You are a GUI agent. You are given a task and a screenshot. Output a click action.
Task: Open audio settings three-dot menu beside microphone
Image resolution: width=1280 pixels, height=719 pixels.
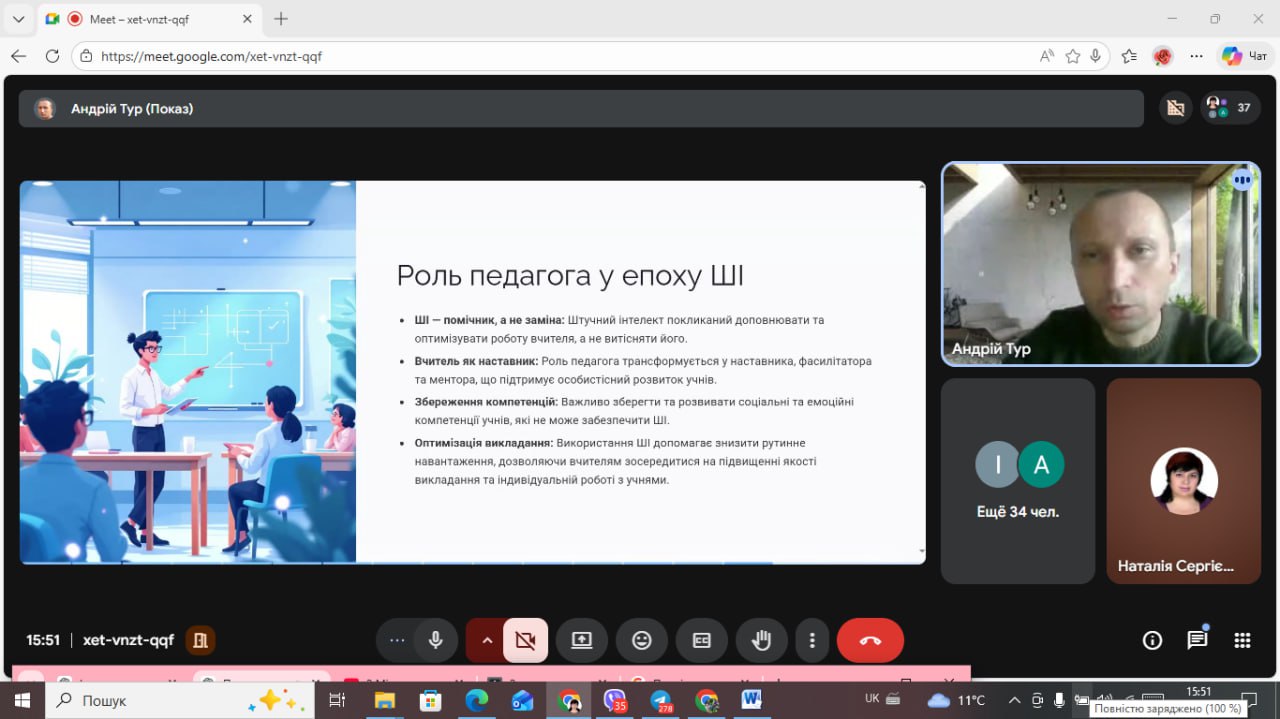click(397, 641)
